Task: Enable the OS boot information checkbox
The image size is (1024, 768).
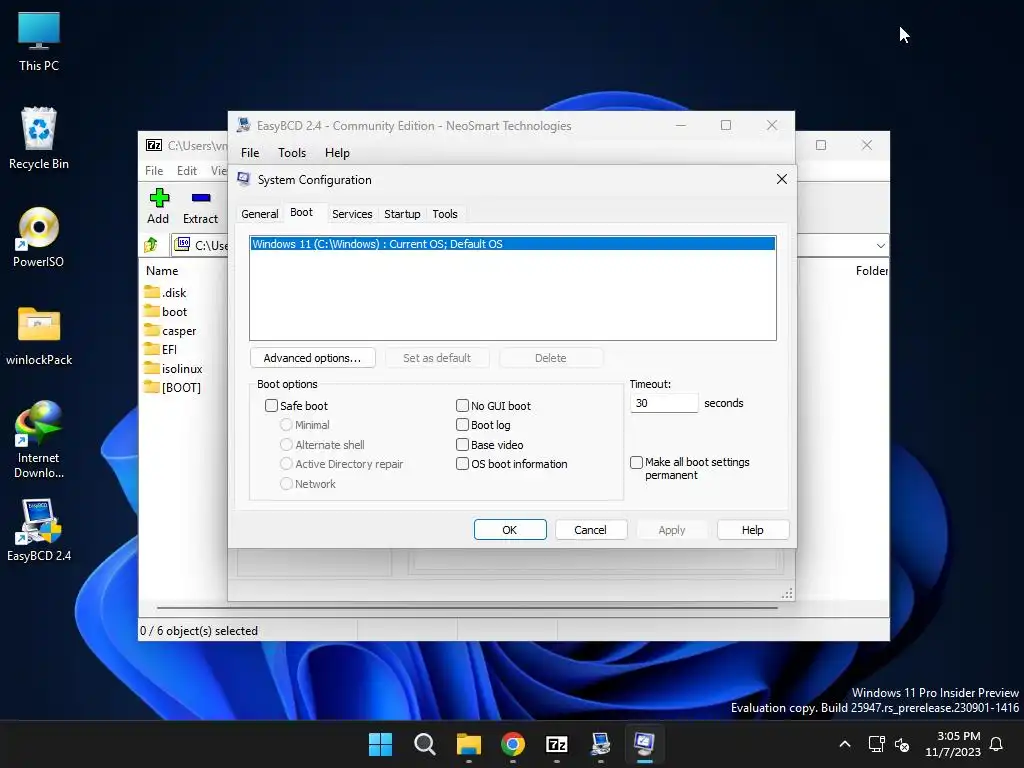Action: click(x=462, y=464)
